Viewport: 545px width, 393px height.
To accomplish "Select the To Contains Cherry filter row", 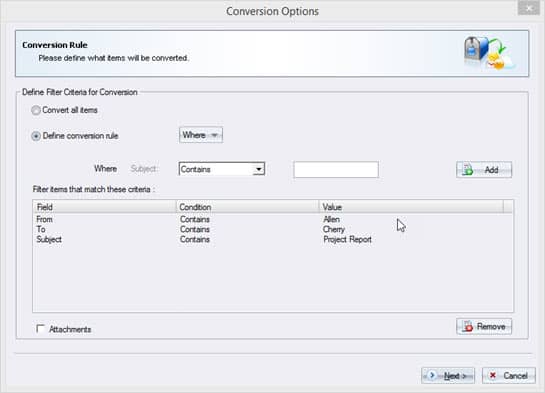I will [x=273, y=229].
